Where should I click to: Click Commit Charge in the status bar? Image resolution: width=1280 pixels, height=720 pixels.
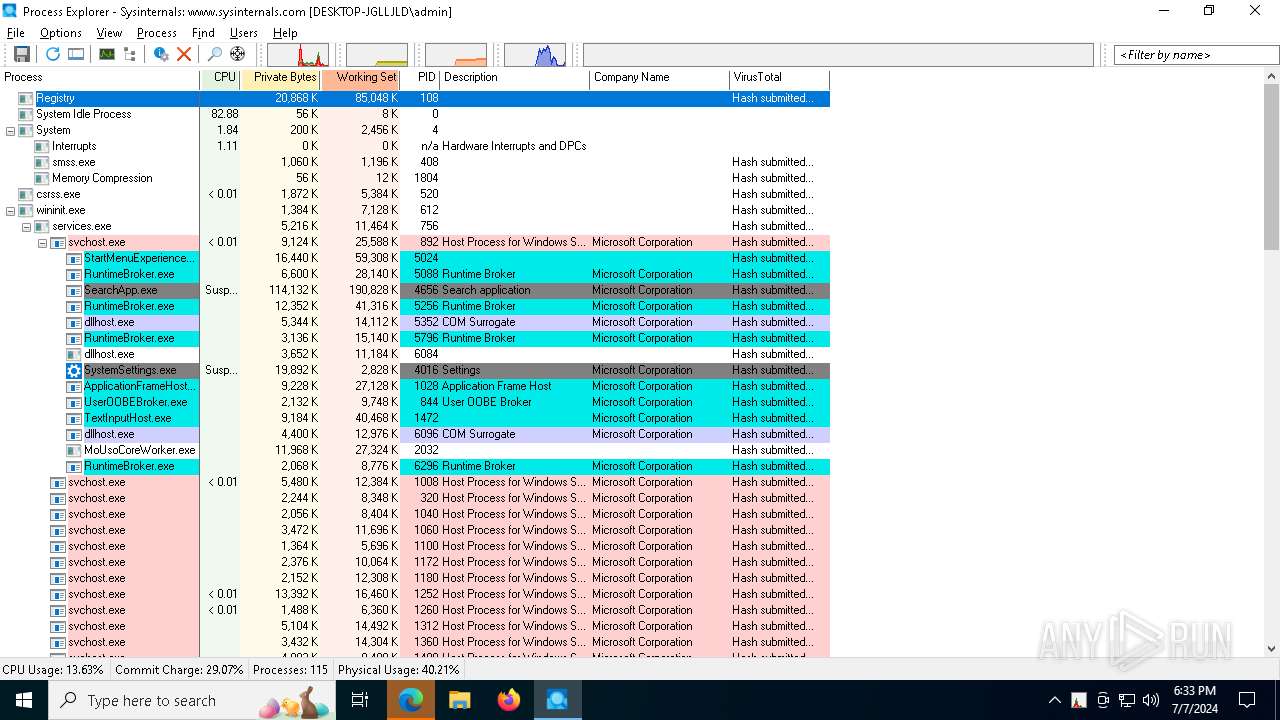179,670
